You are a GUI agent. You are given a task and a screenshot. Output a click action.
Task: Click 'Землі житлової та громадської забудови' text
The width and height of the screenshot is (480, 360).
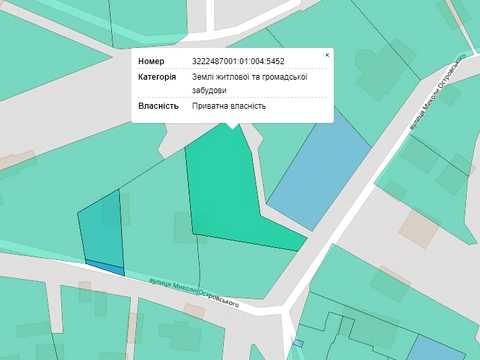pos(249,83)
